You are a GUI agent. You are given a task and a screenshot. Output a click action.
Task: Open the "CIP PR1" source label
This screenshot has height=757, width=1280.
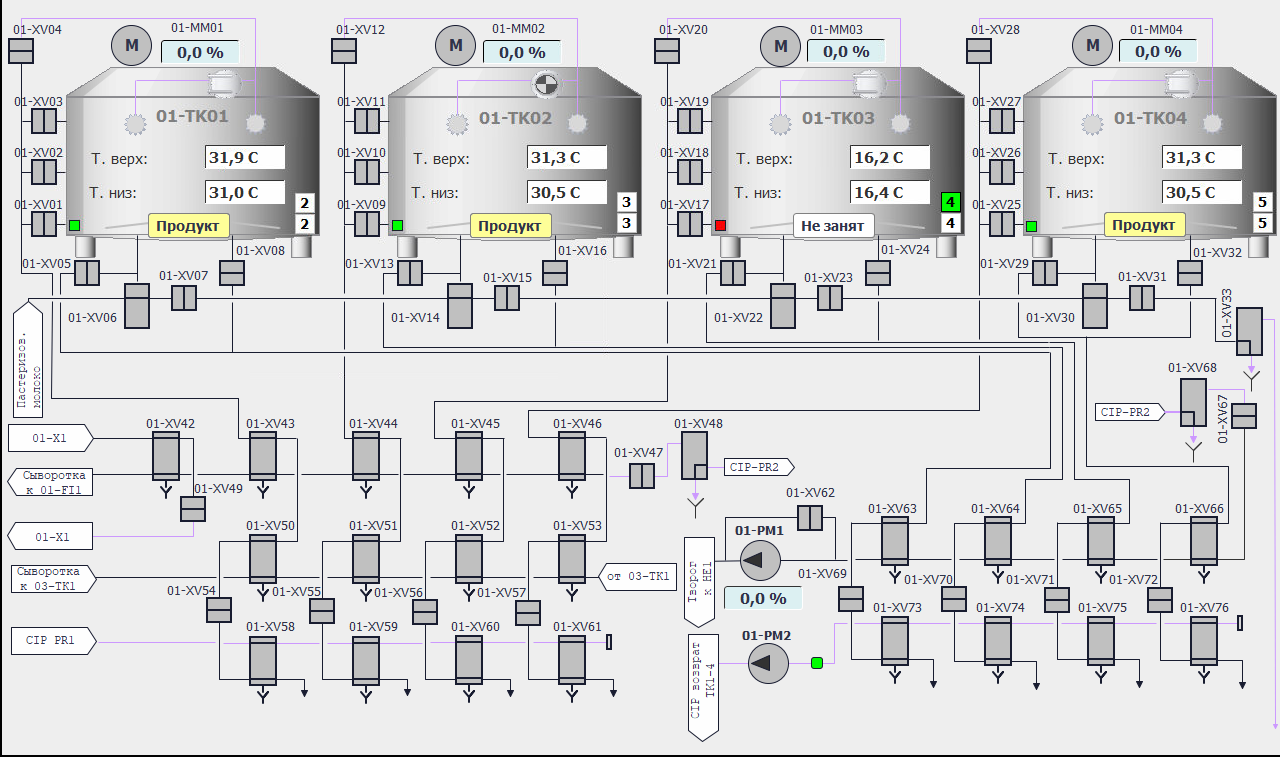pyautogui.click(x=52, y=640)
